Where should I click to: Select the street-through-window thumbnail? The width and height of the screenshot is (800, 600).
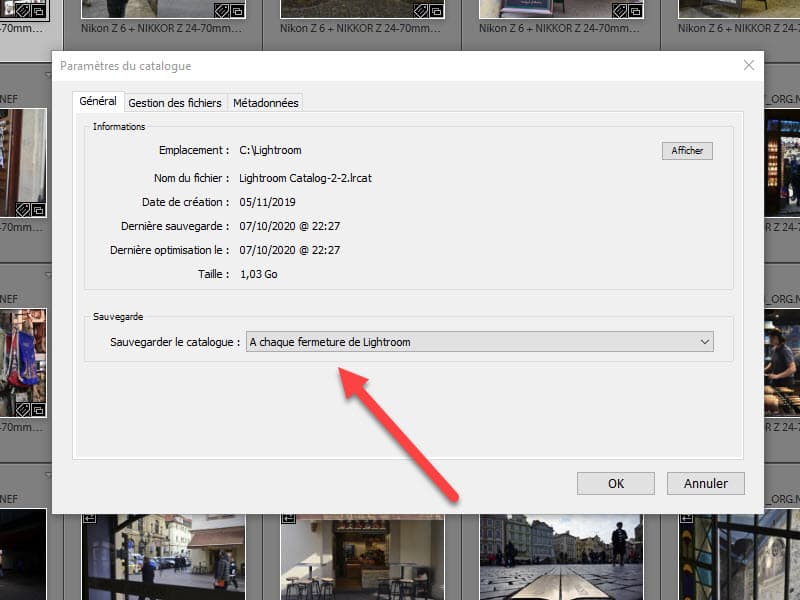pyautogui.click(x=163, y=557)
